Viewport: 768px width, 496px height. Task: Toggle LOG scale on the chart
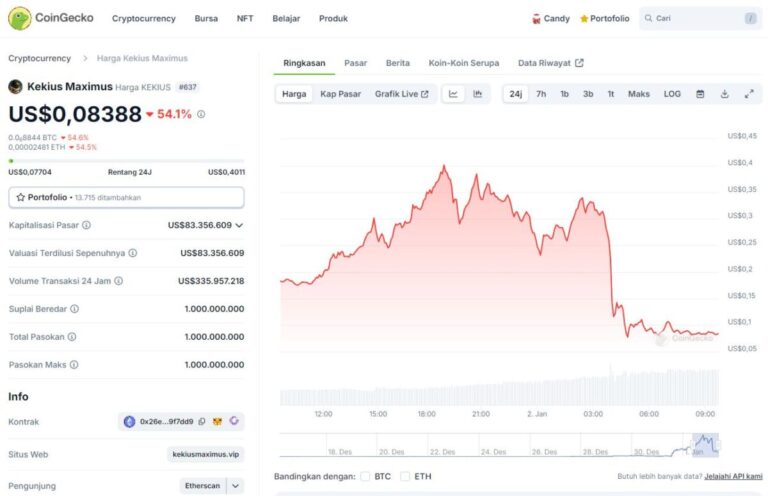click(x=672, y=94)
